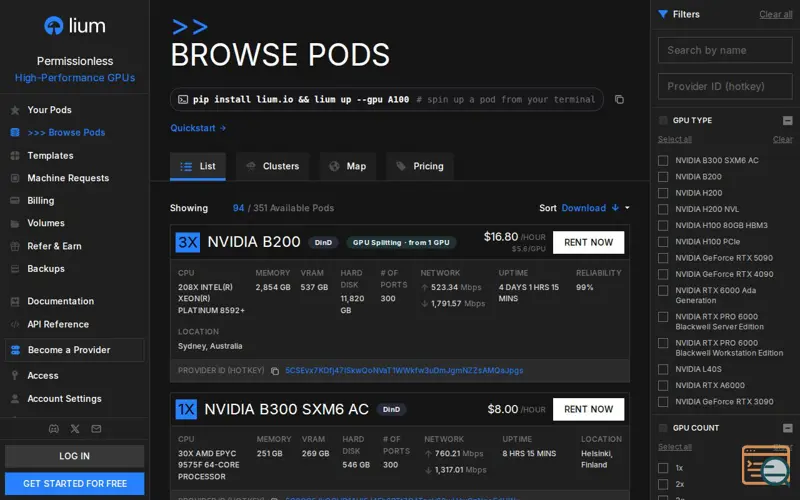Copy the B200 pod provider hotkey

click(x=274, y=371)
